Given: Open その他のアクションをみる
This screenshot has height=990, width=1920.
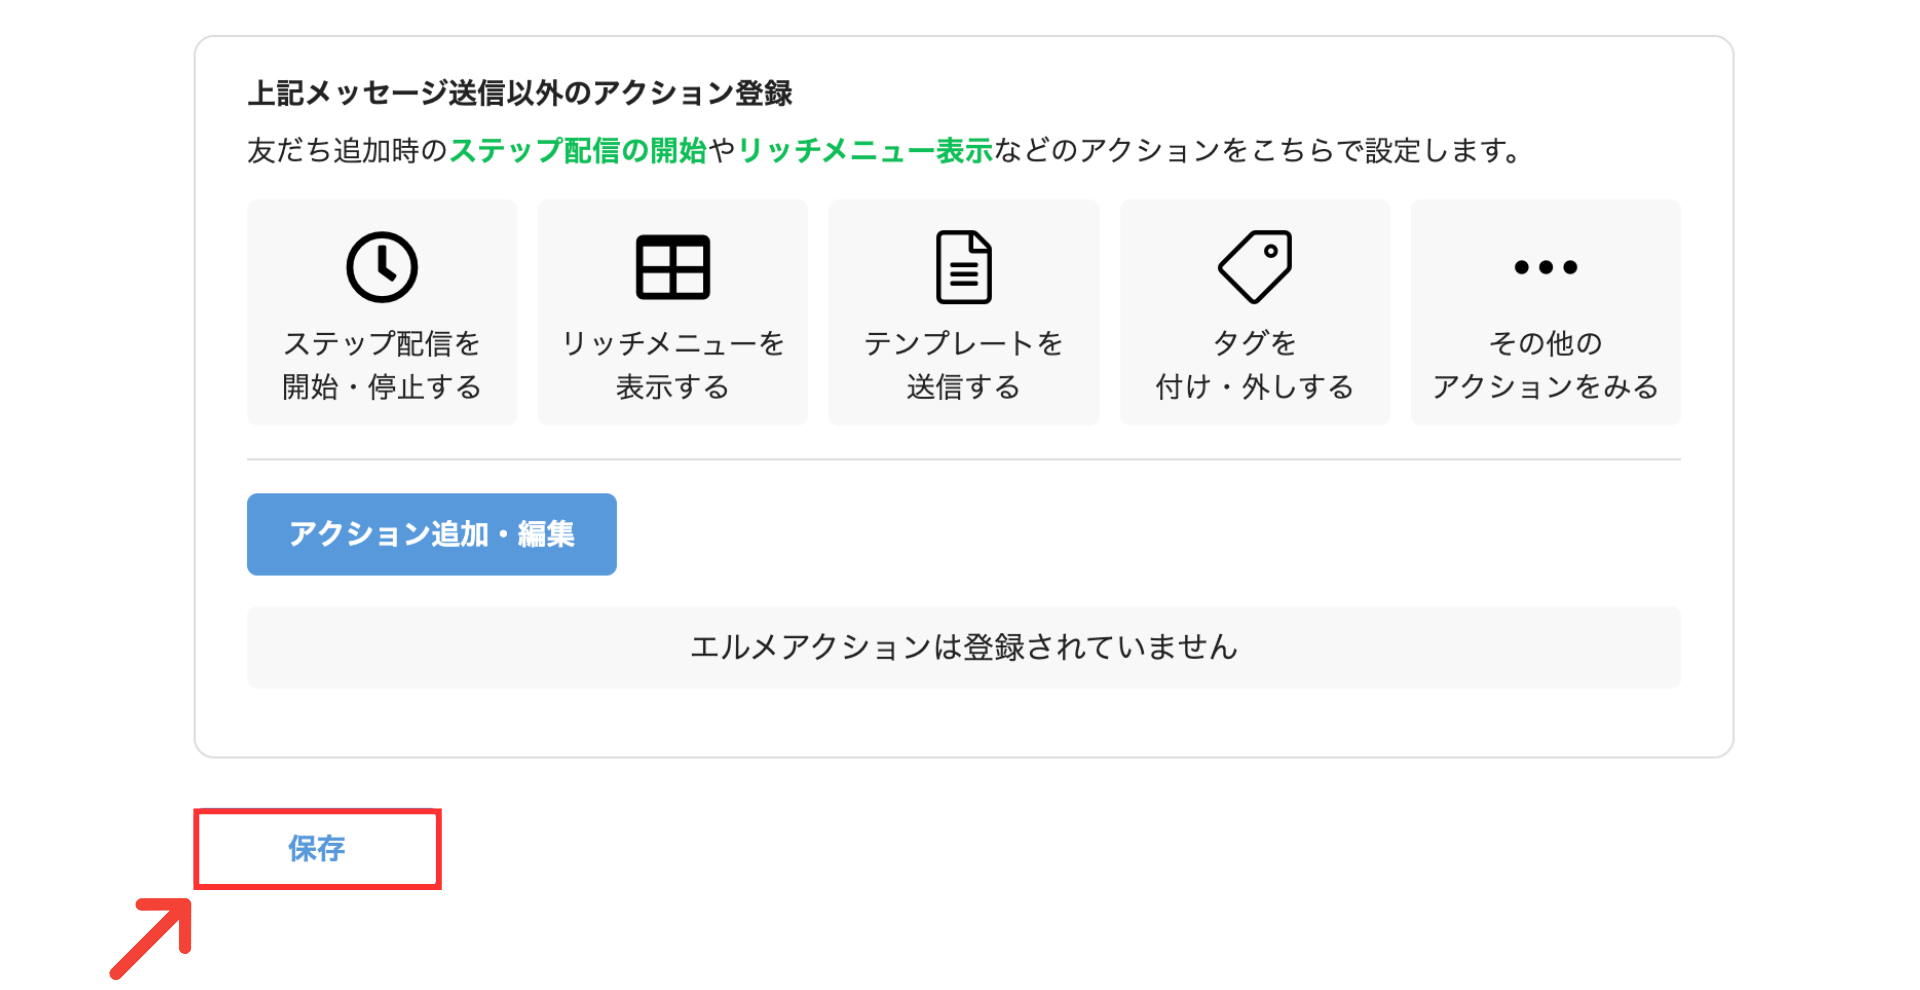Looking at the screenshot, I should point(1545,312).
